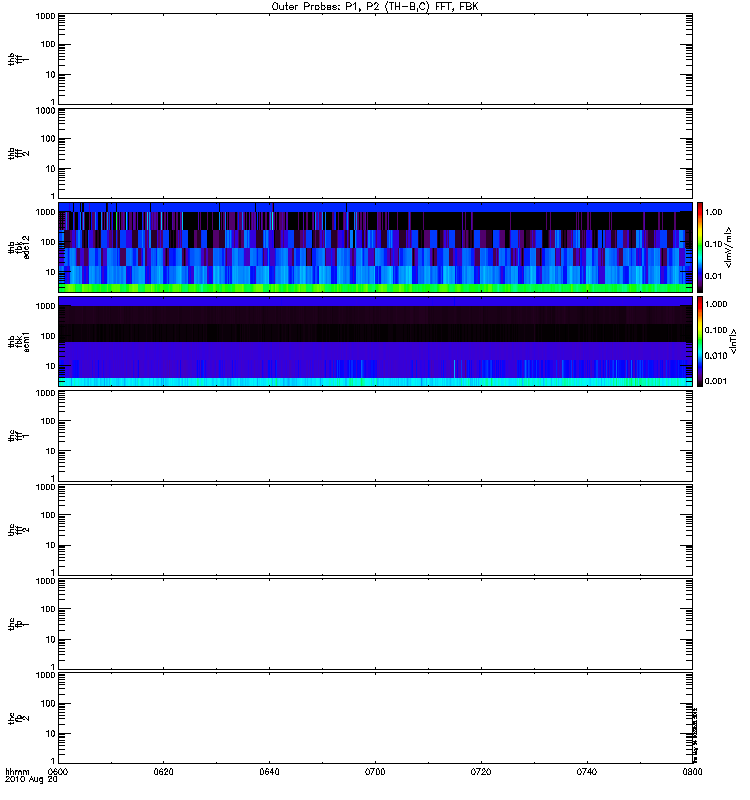750x800 pixels.
Task: Click the '0600' time axis label
Action: coord(58,772)
